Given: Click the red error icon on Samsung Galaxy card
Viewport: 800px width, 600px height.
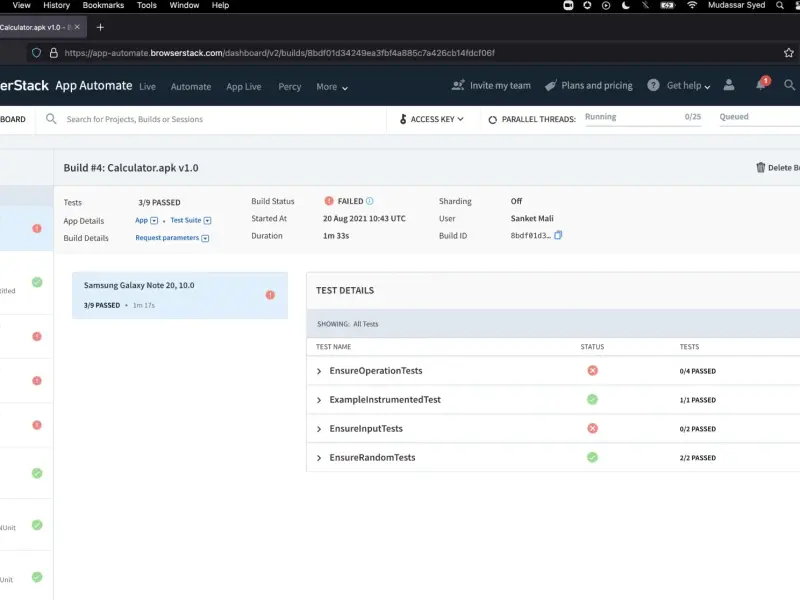Looking at the screenshot, I should click(x=270, y=295).
